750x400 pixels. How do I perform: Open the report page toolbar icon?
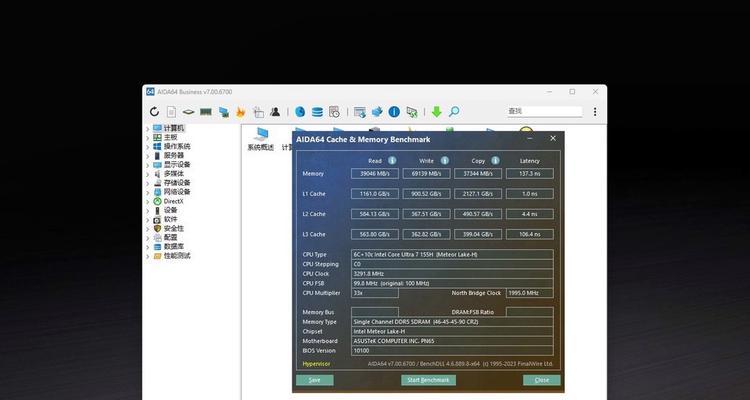pos(171,112)
